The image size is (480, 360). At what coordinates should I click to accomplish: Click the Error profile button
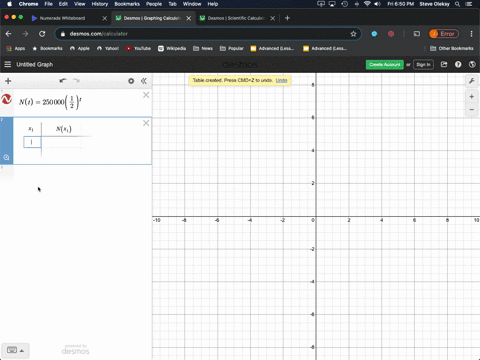(444, 34)
